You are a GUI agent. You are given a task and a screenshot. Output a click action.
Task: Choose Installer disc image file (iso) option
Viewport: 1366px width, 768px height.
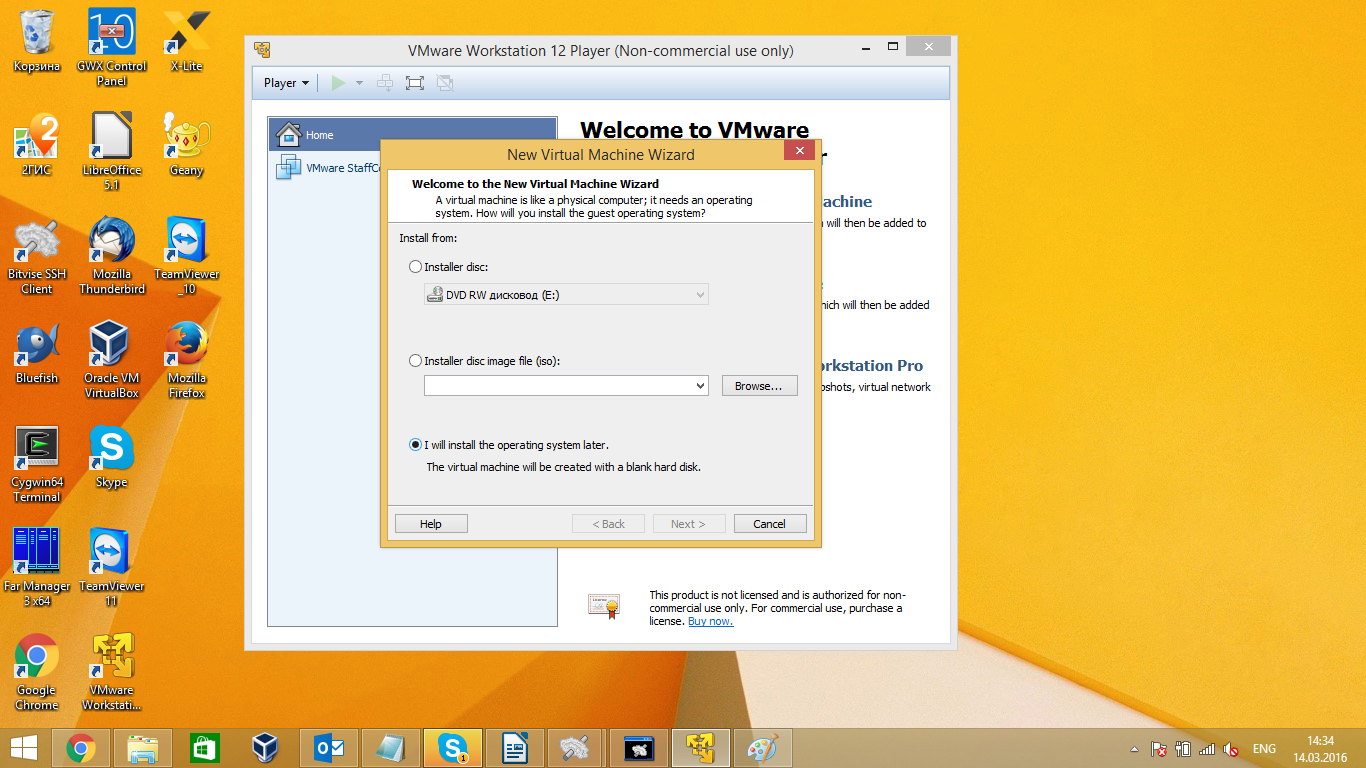coord(416,361)
